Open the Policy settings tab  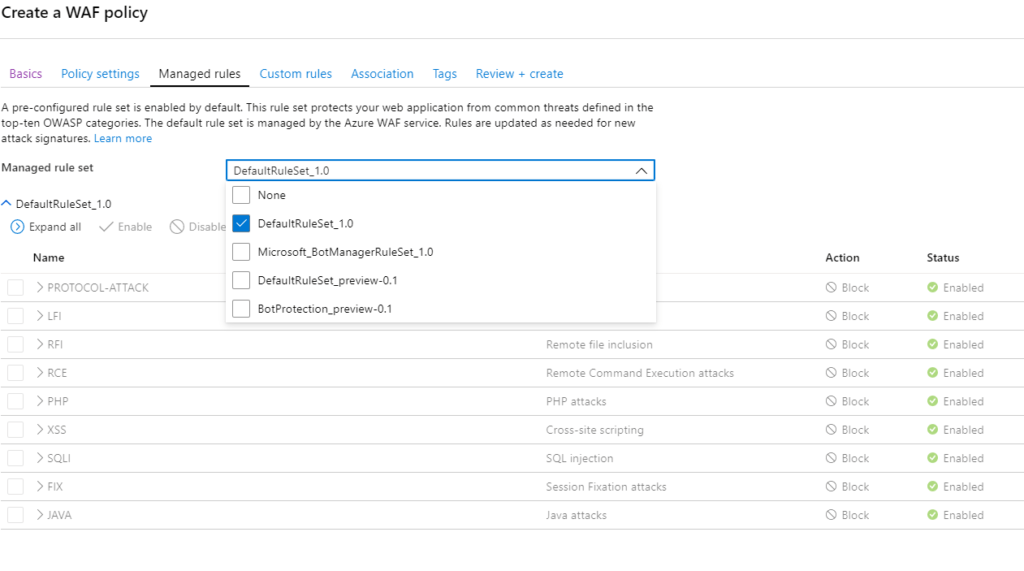click(100, 74)
